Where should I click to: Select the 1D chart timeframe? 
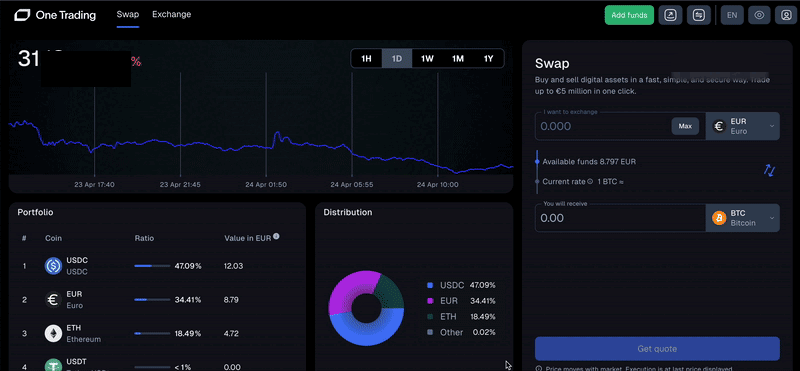397,59
